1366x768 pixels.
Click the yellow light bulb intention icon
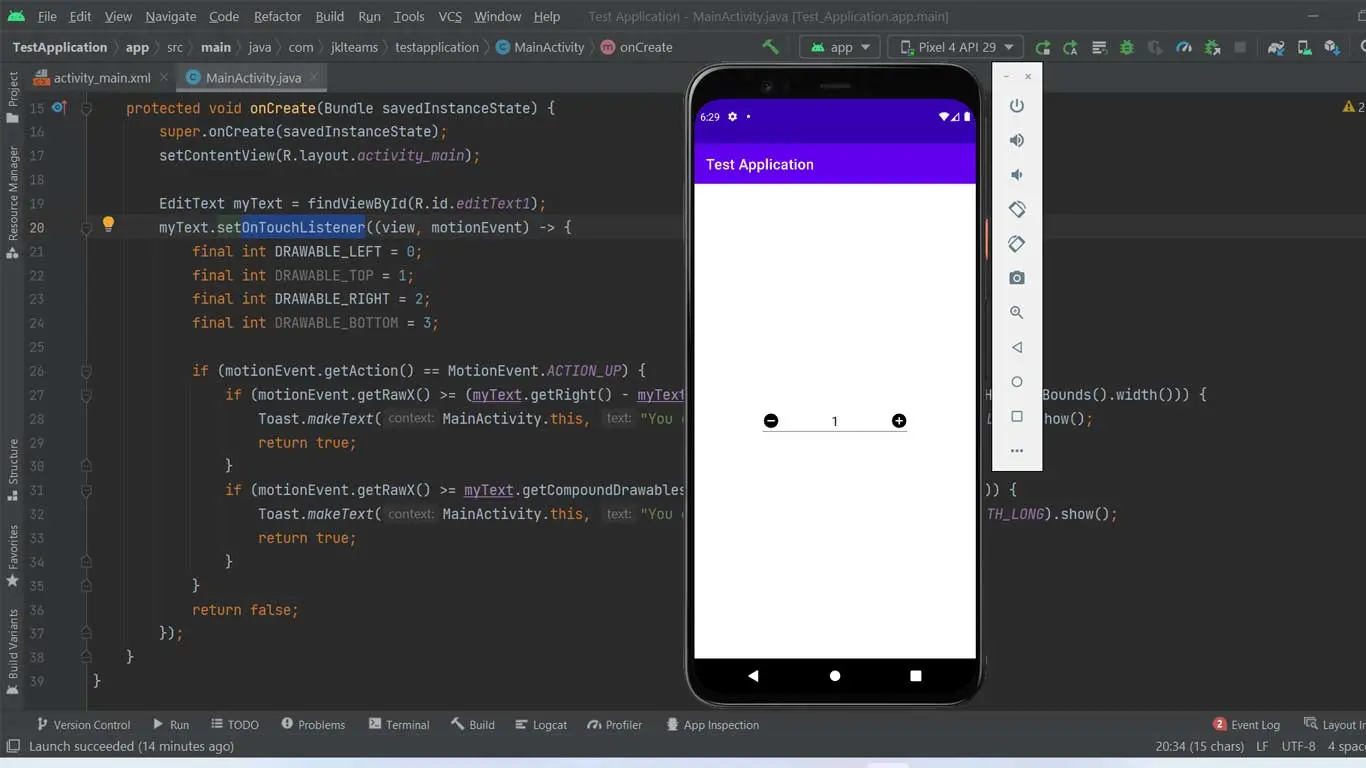click(x=108, y=225)
